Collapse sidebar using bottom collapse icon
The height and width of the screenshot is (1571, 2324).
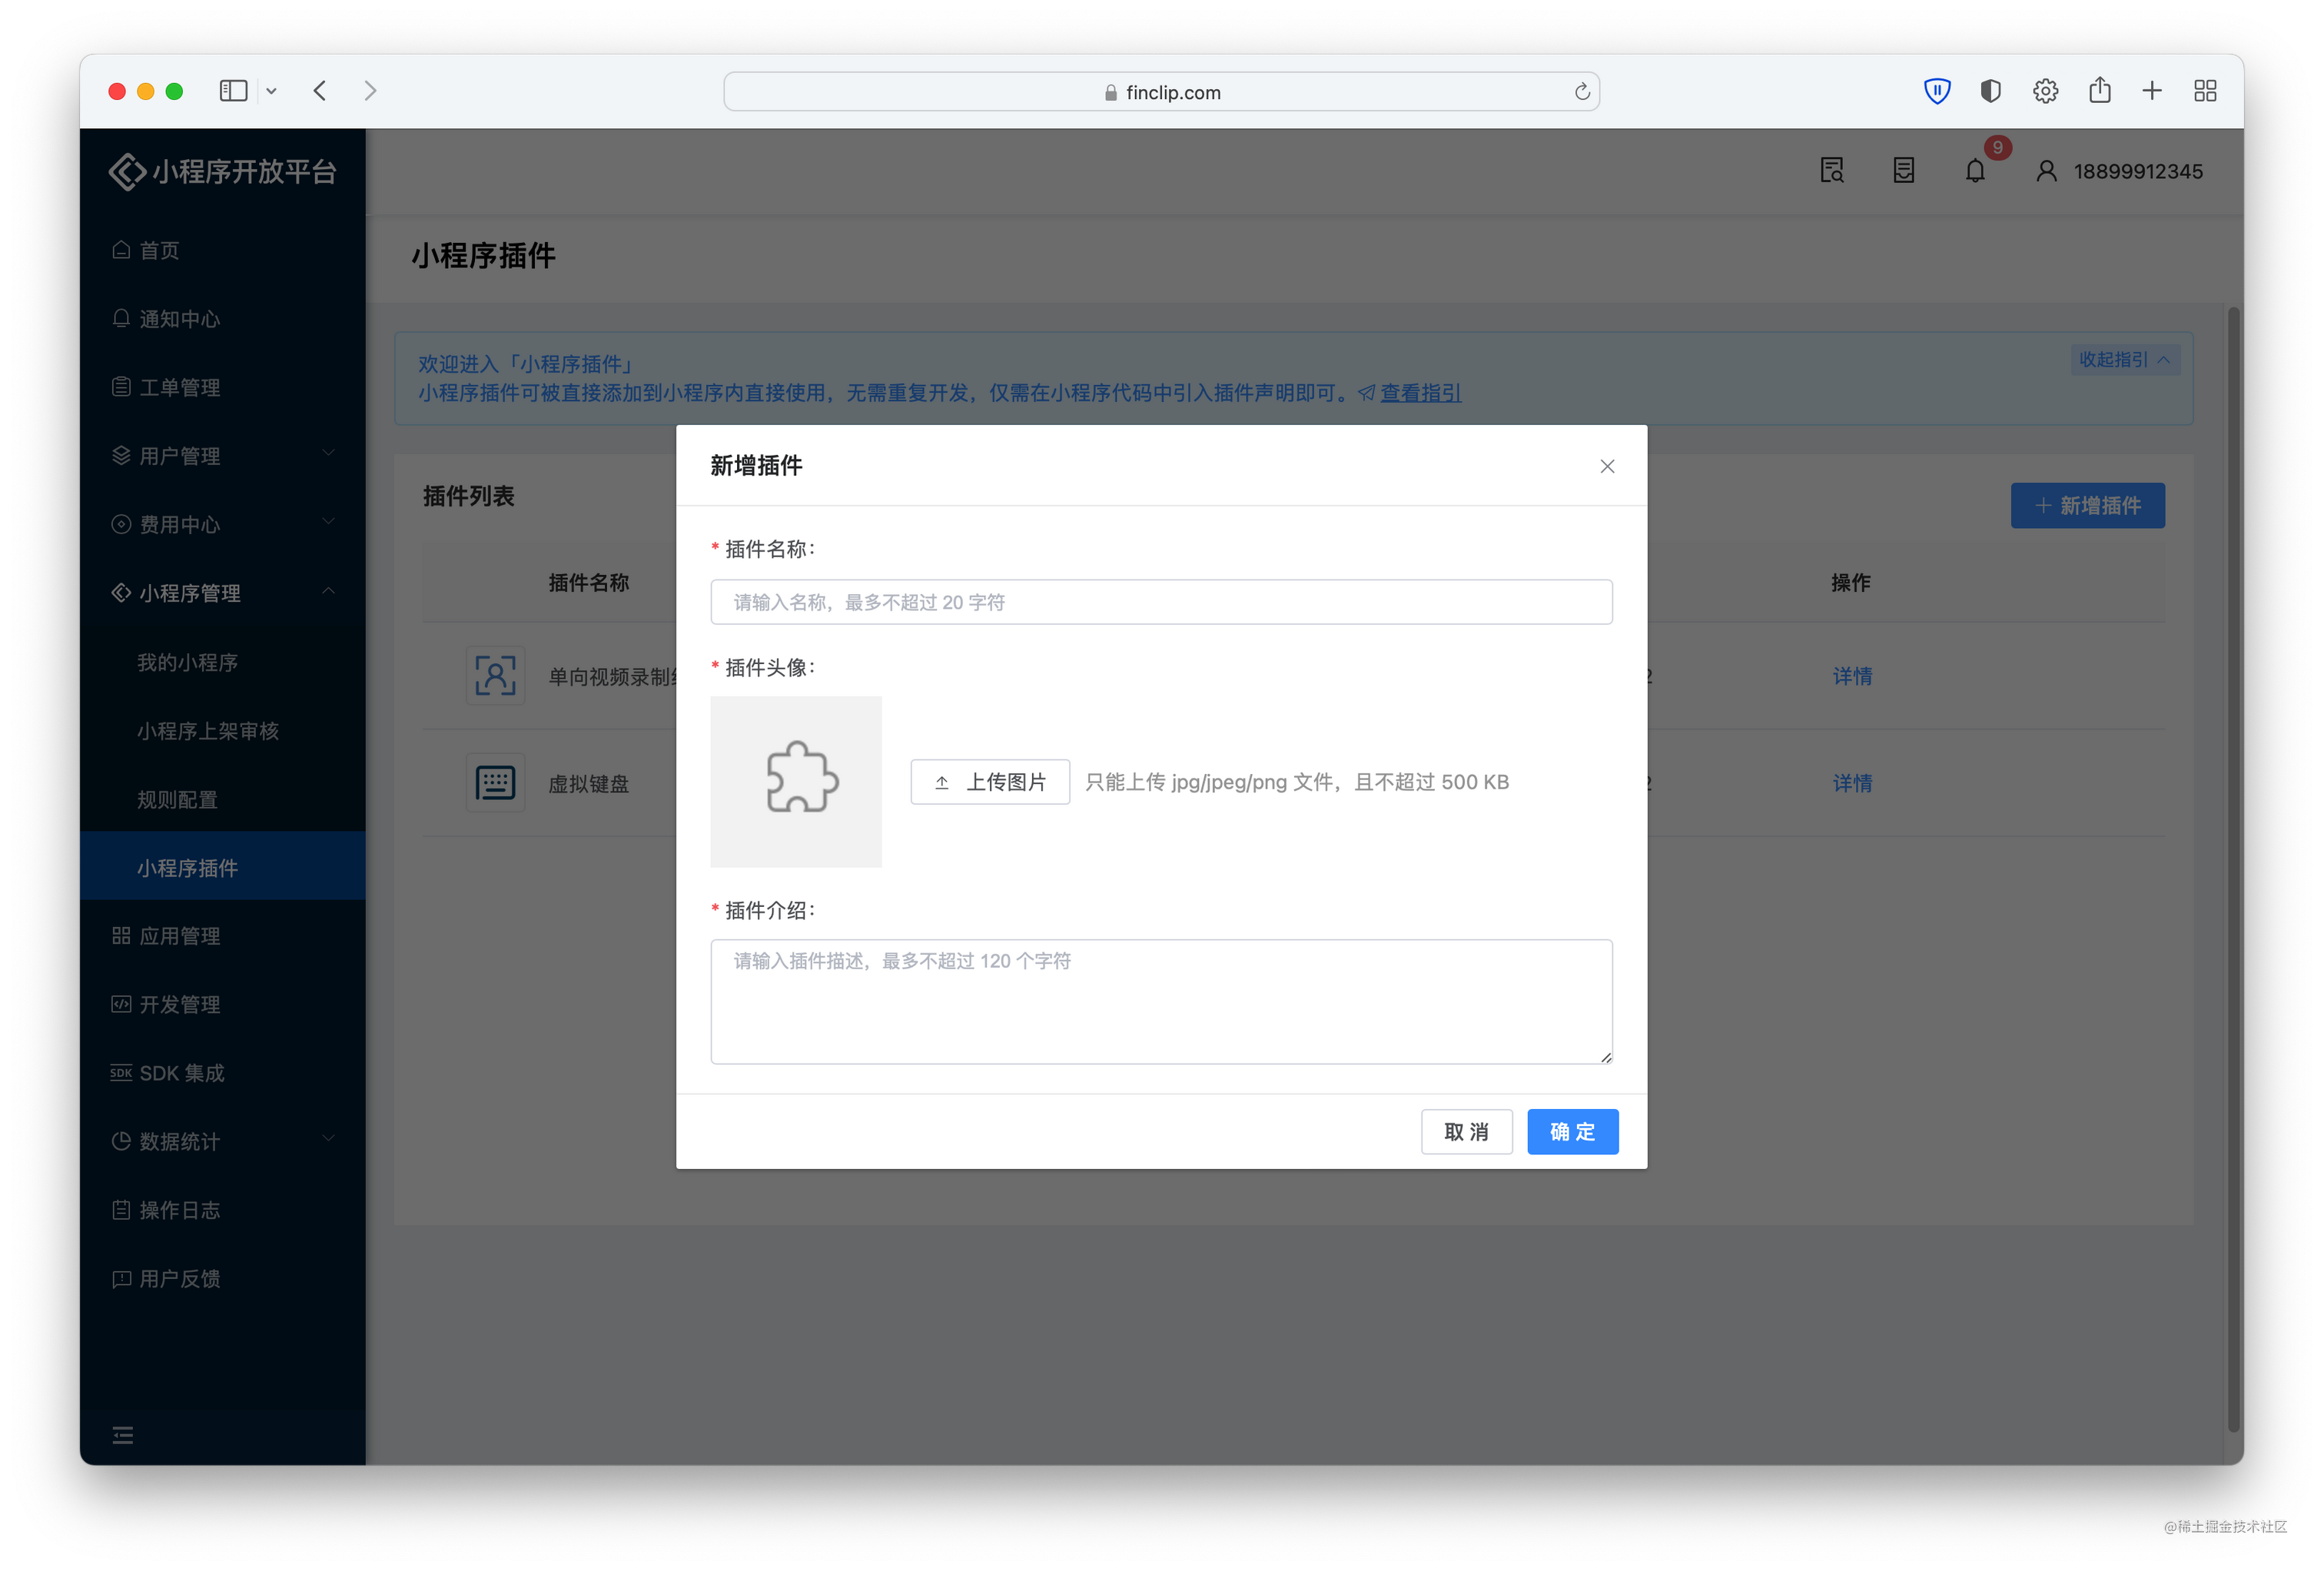click(x=123, y=1434)
